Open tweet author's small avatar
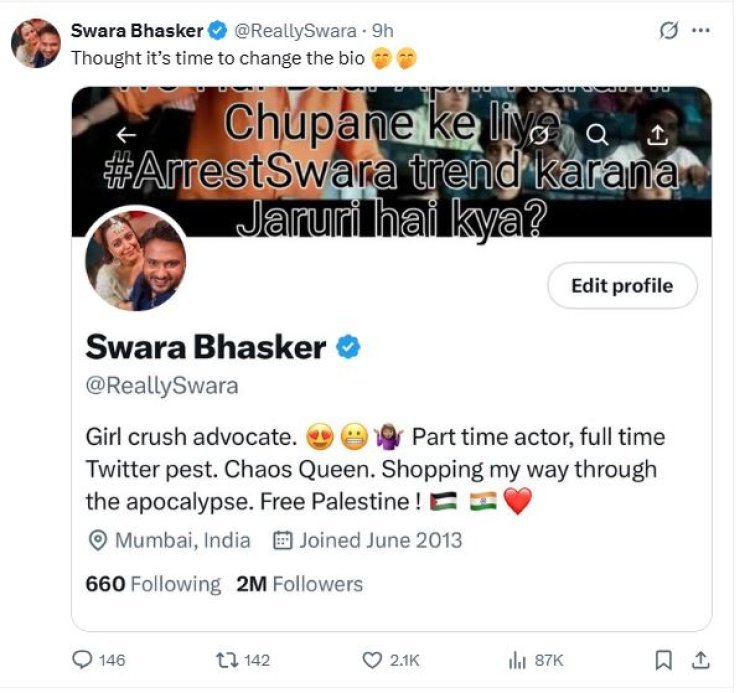The width and height of the screenshot is (750, 693). (x=36, y=43)
